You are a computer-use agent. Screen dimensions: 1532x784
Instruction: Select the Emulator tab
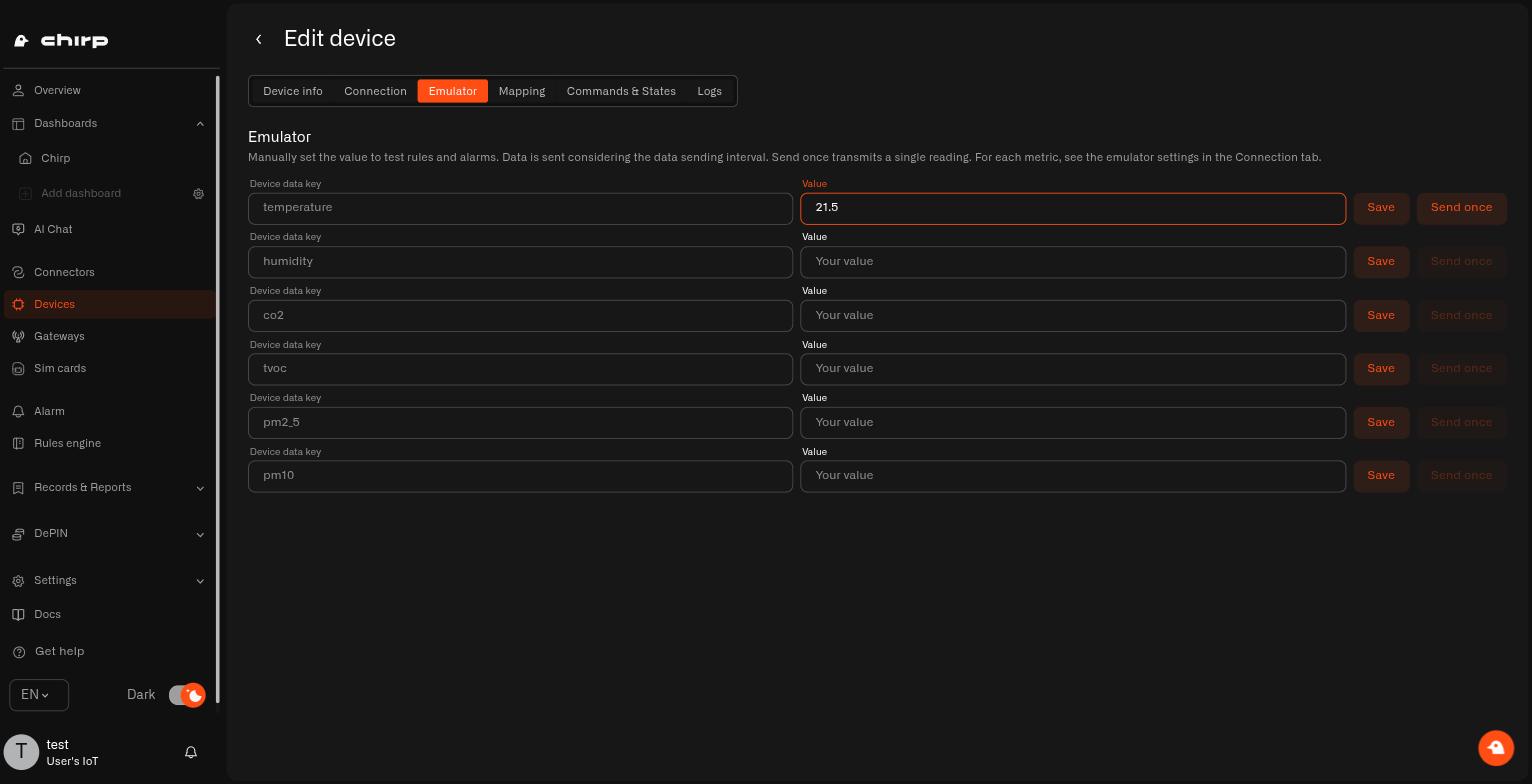pos(453,91)
